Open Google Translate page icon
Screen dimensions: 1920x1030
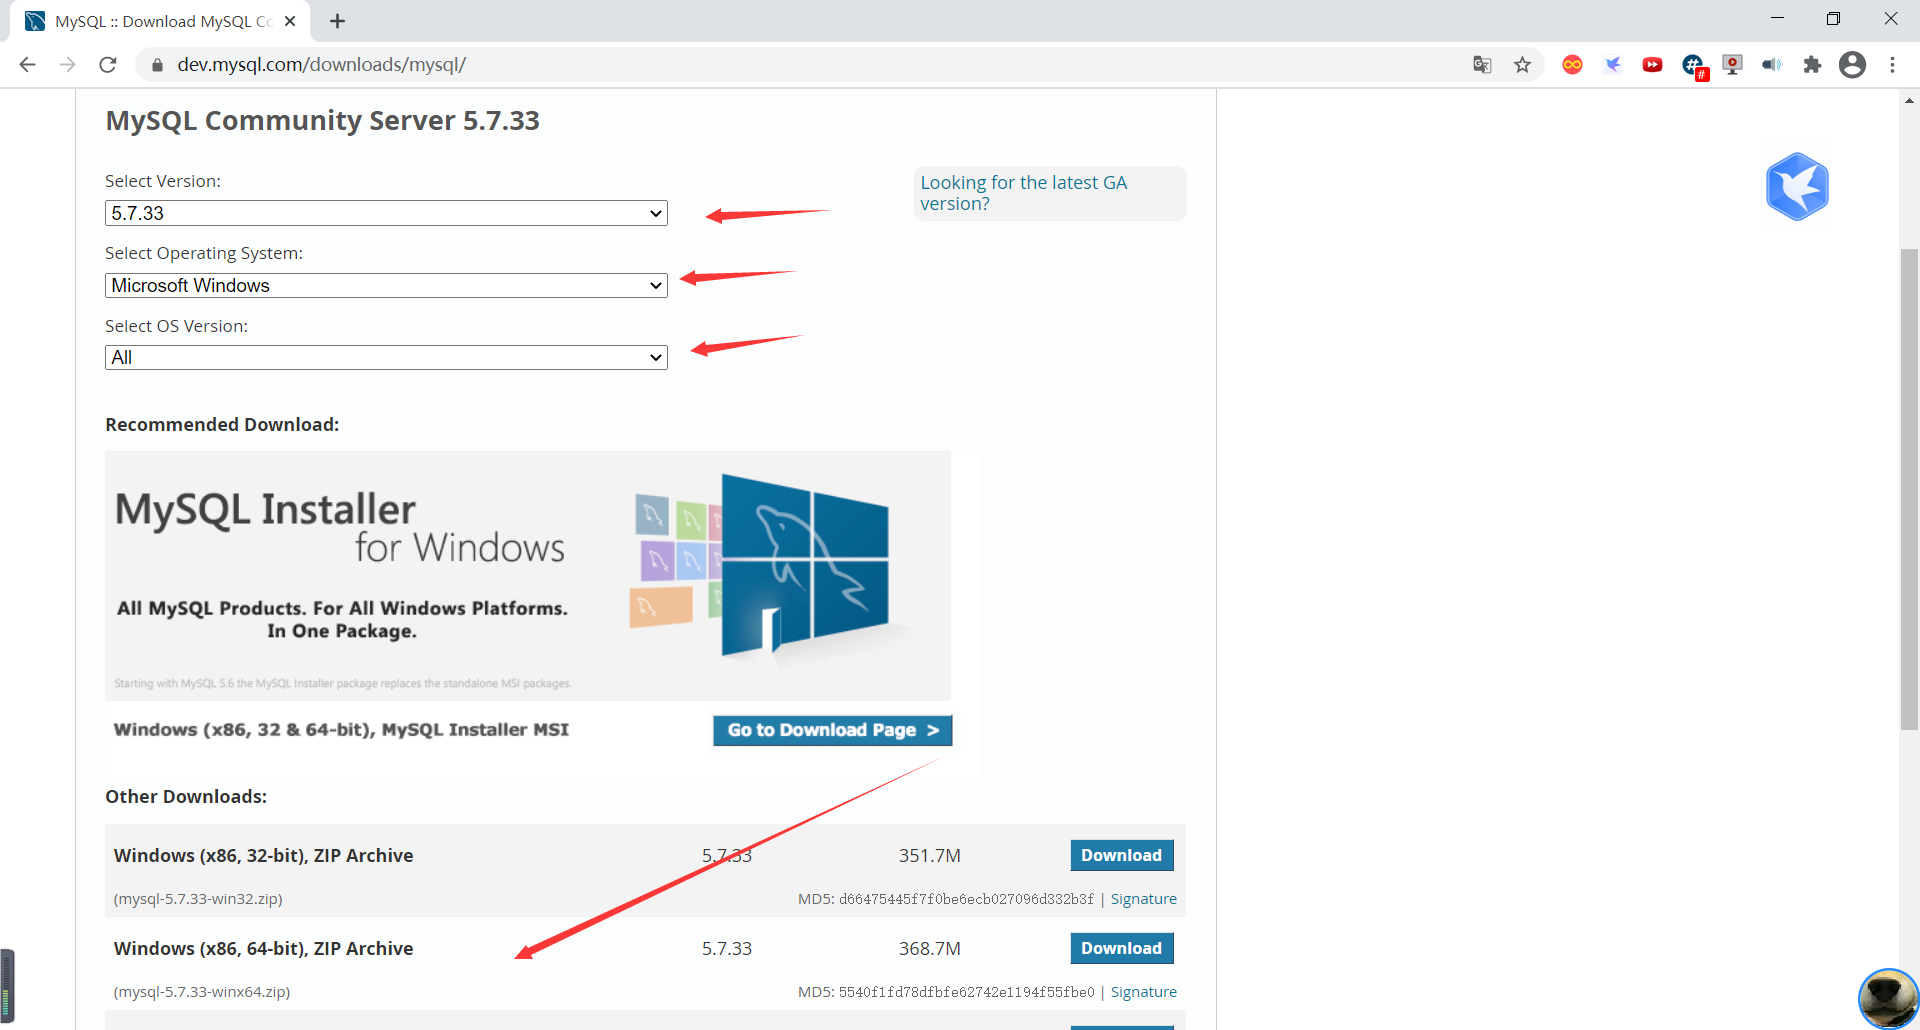(x=1482, y=65)
